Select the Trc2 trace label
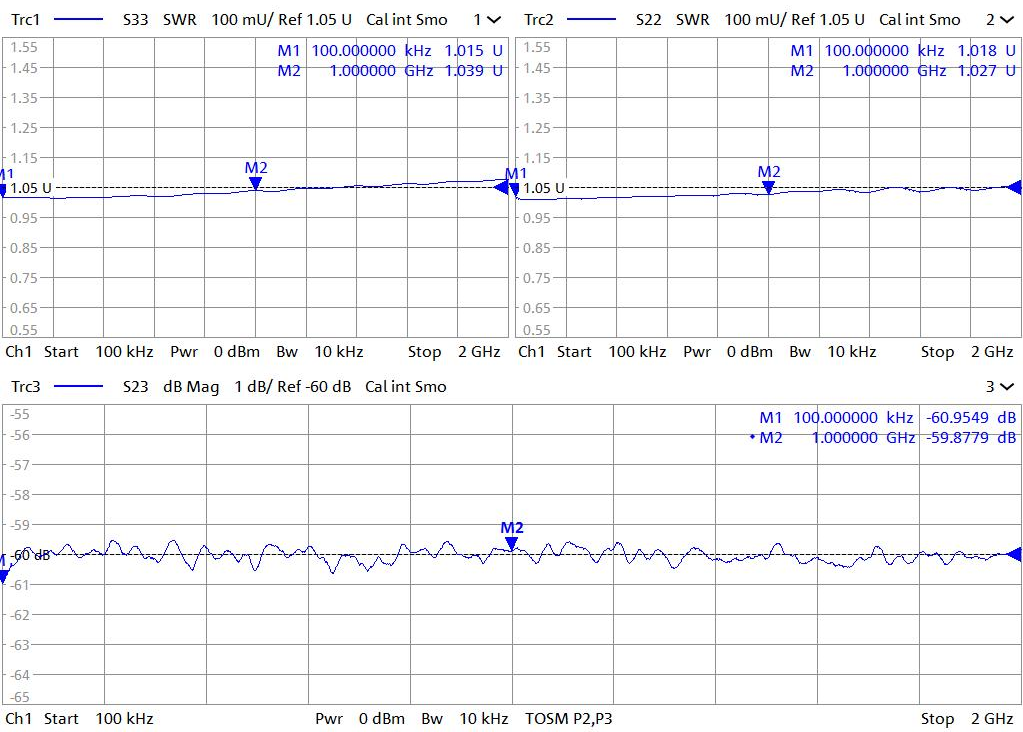 pos(538,20)
